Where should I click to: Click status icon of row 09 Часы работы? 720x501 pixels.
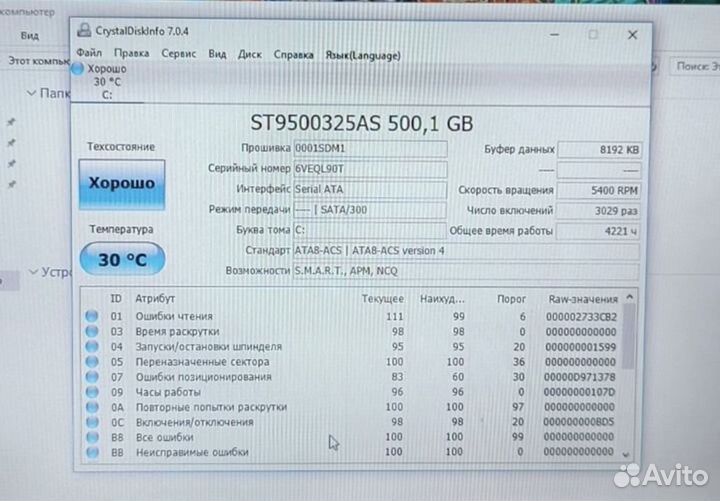pyautogui.click(x=92, y=392)
